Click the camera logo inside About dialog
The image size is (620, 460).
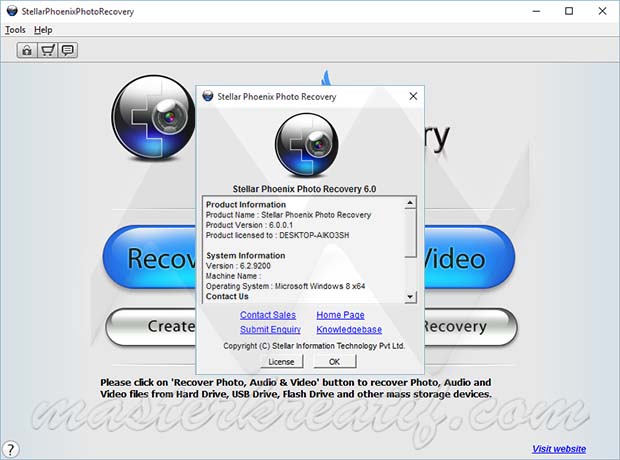tap(306, 145)
